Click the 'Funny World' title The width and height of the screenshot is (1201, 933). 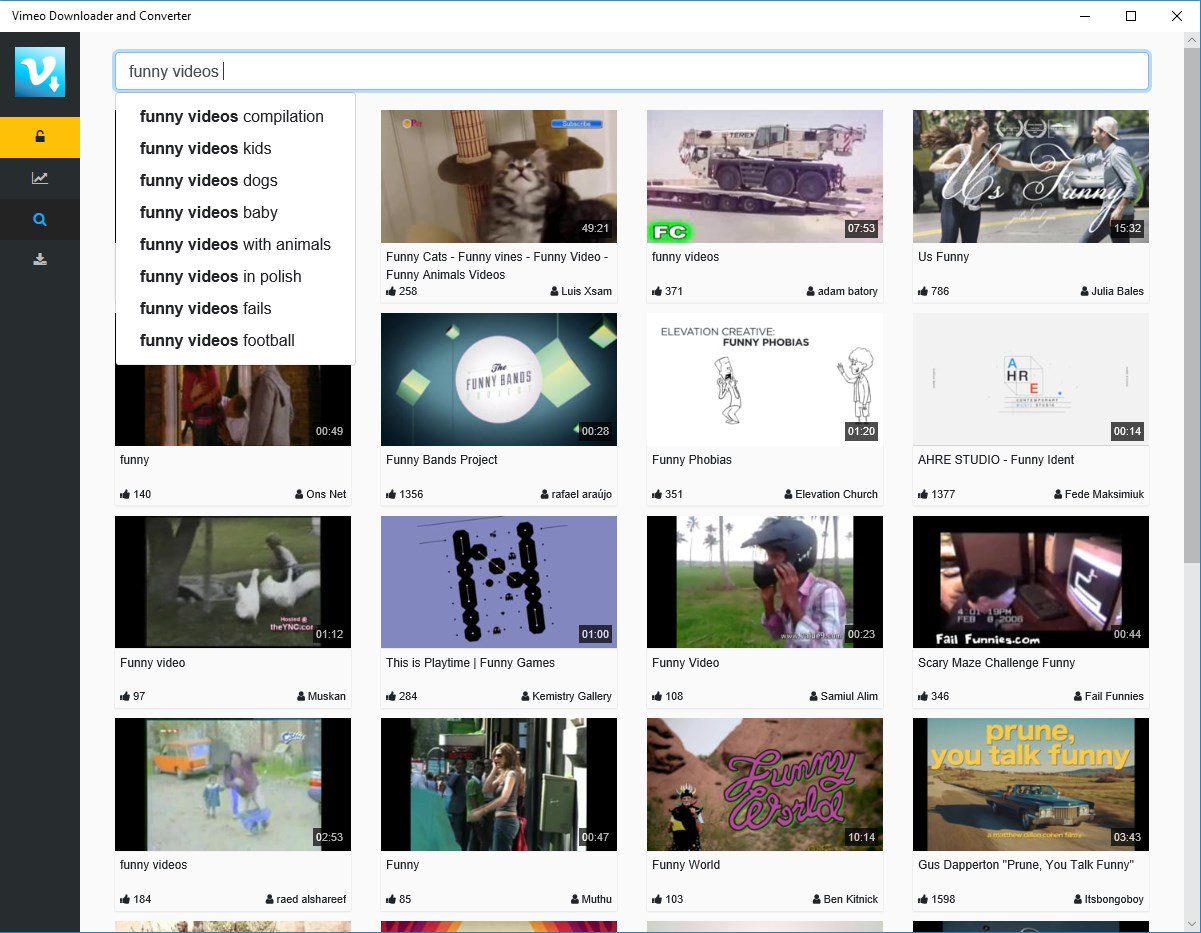tap(686, 865)
